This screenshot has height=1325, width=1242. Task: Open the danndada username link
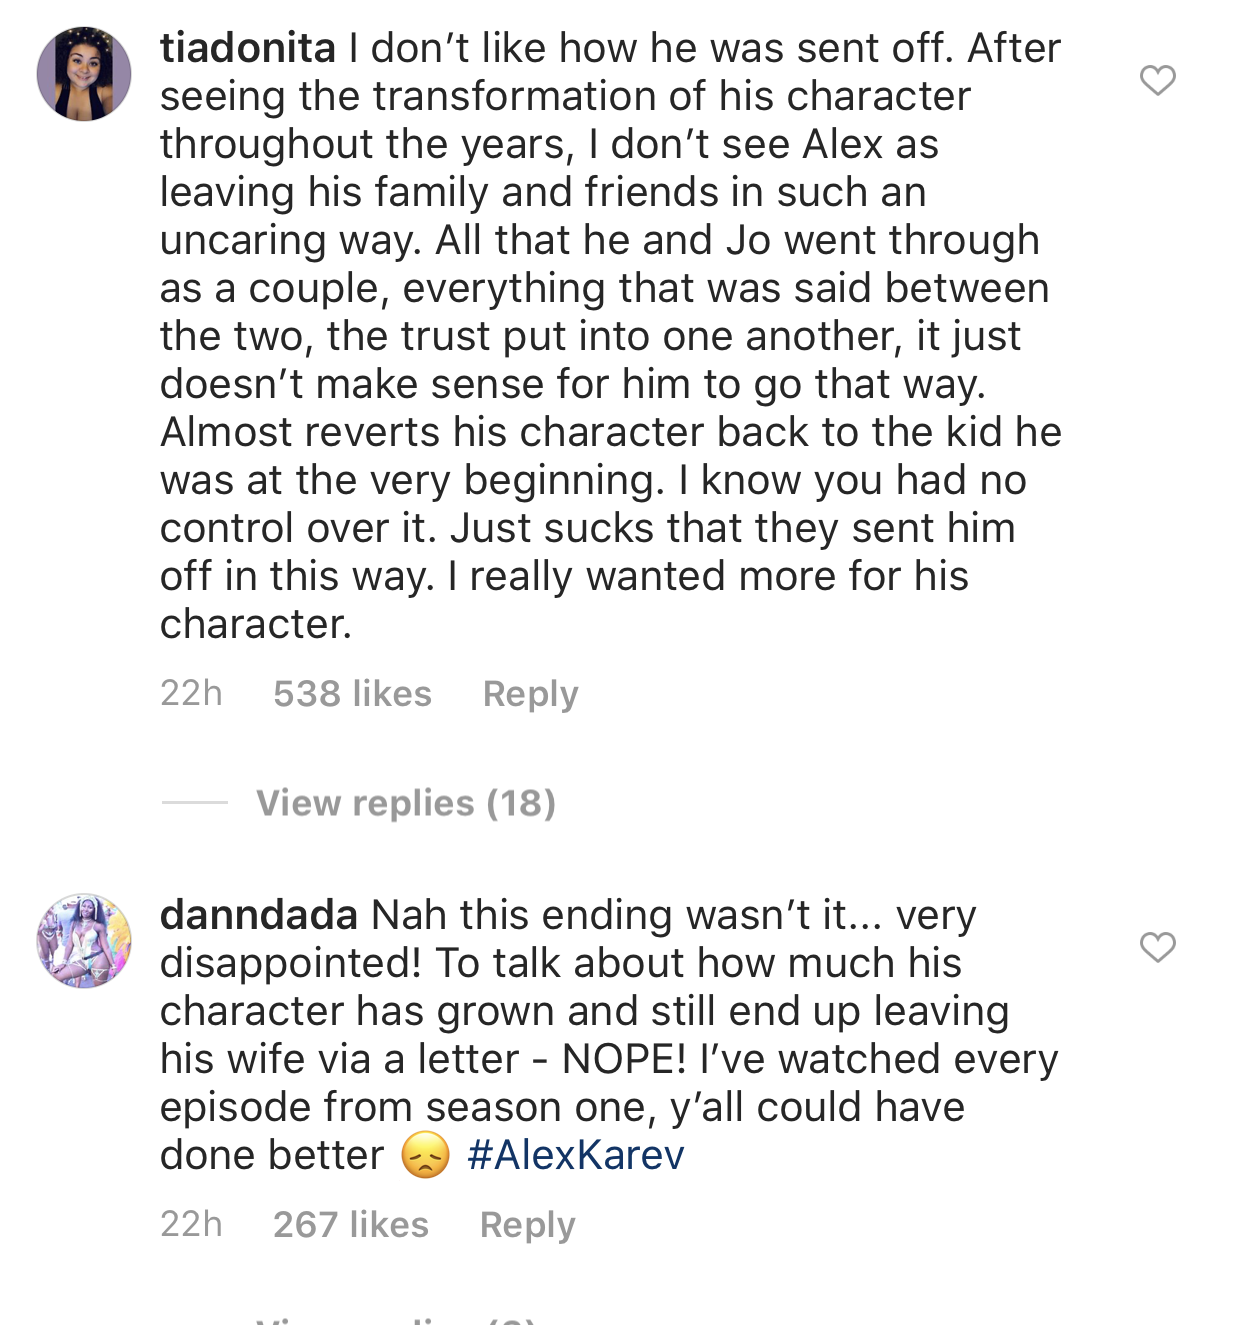pos(259,915)
